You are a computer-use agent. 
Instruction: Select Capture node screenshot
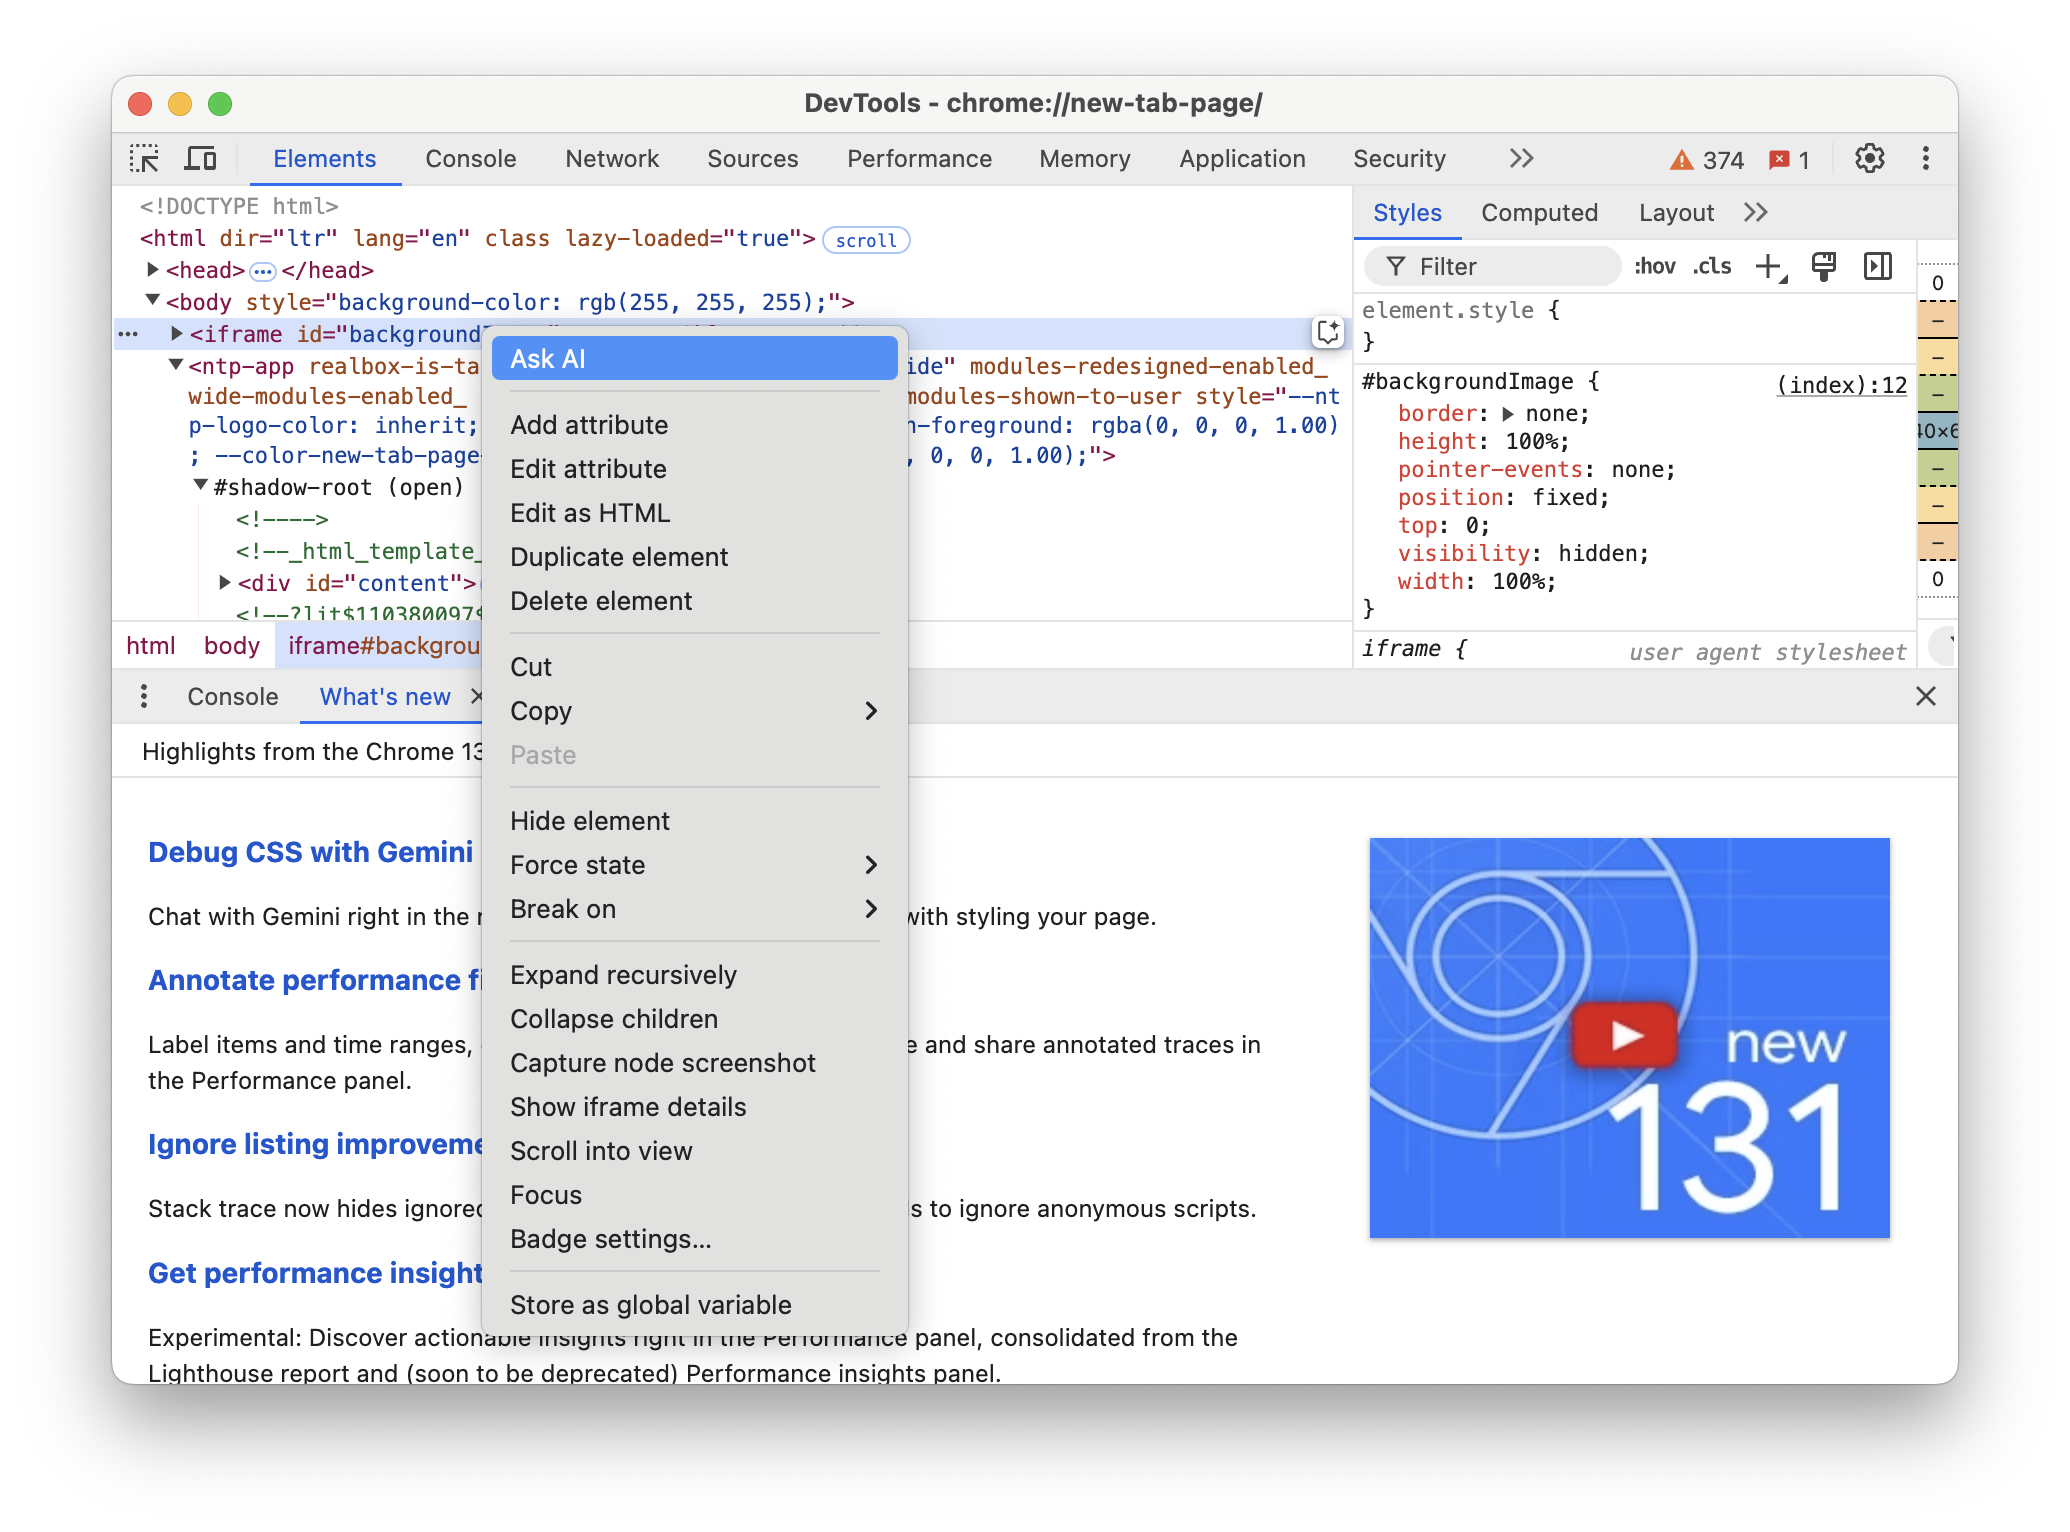click(x=694, y=1063)
